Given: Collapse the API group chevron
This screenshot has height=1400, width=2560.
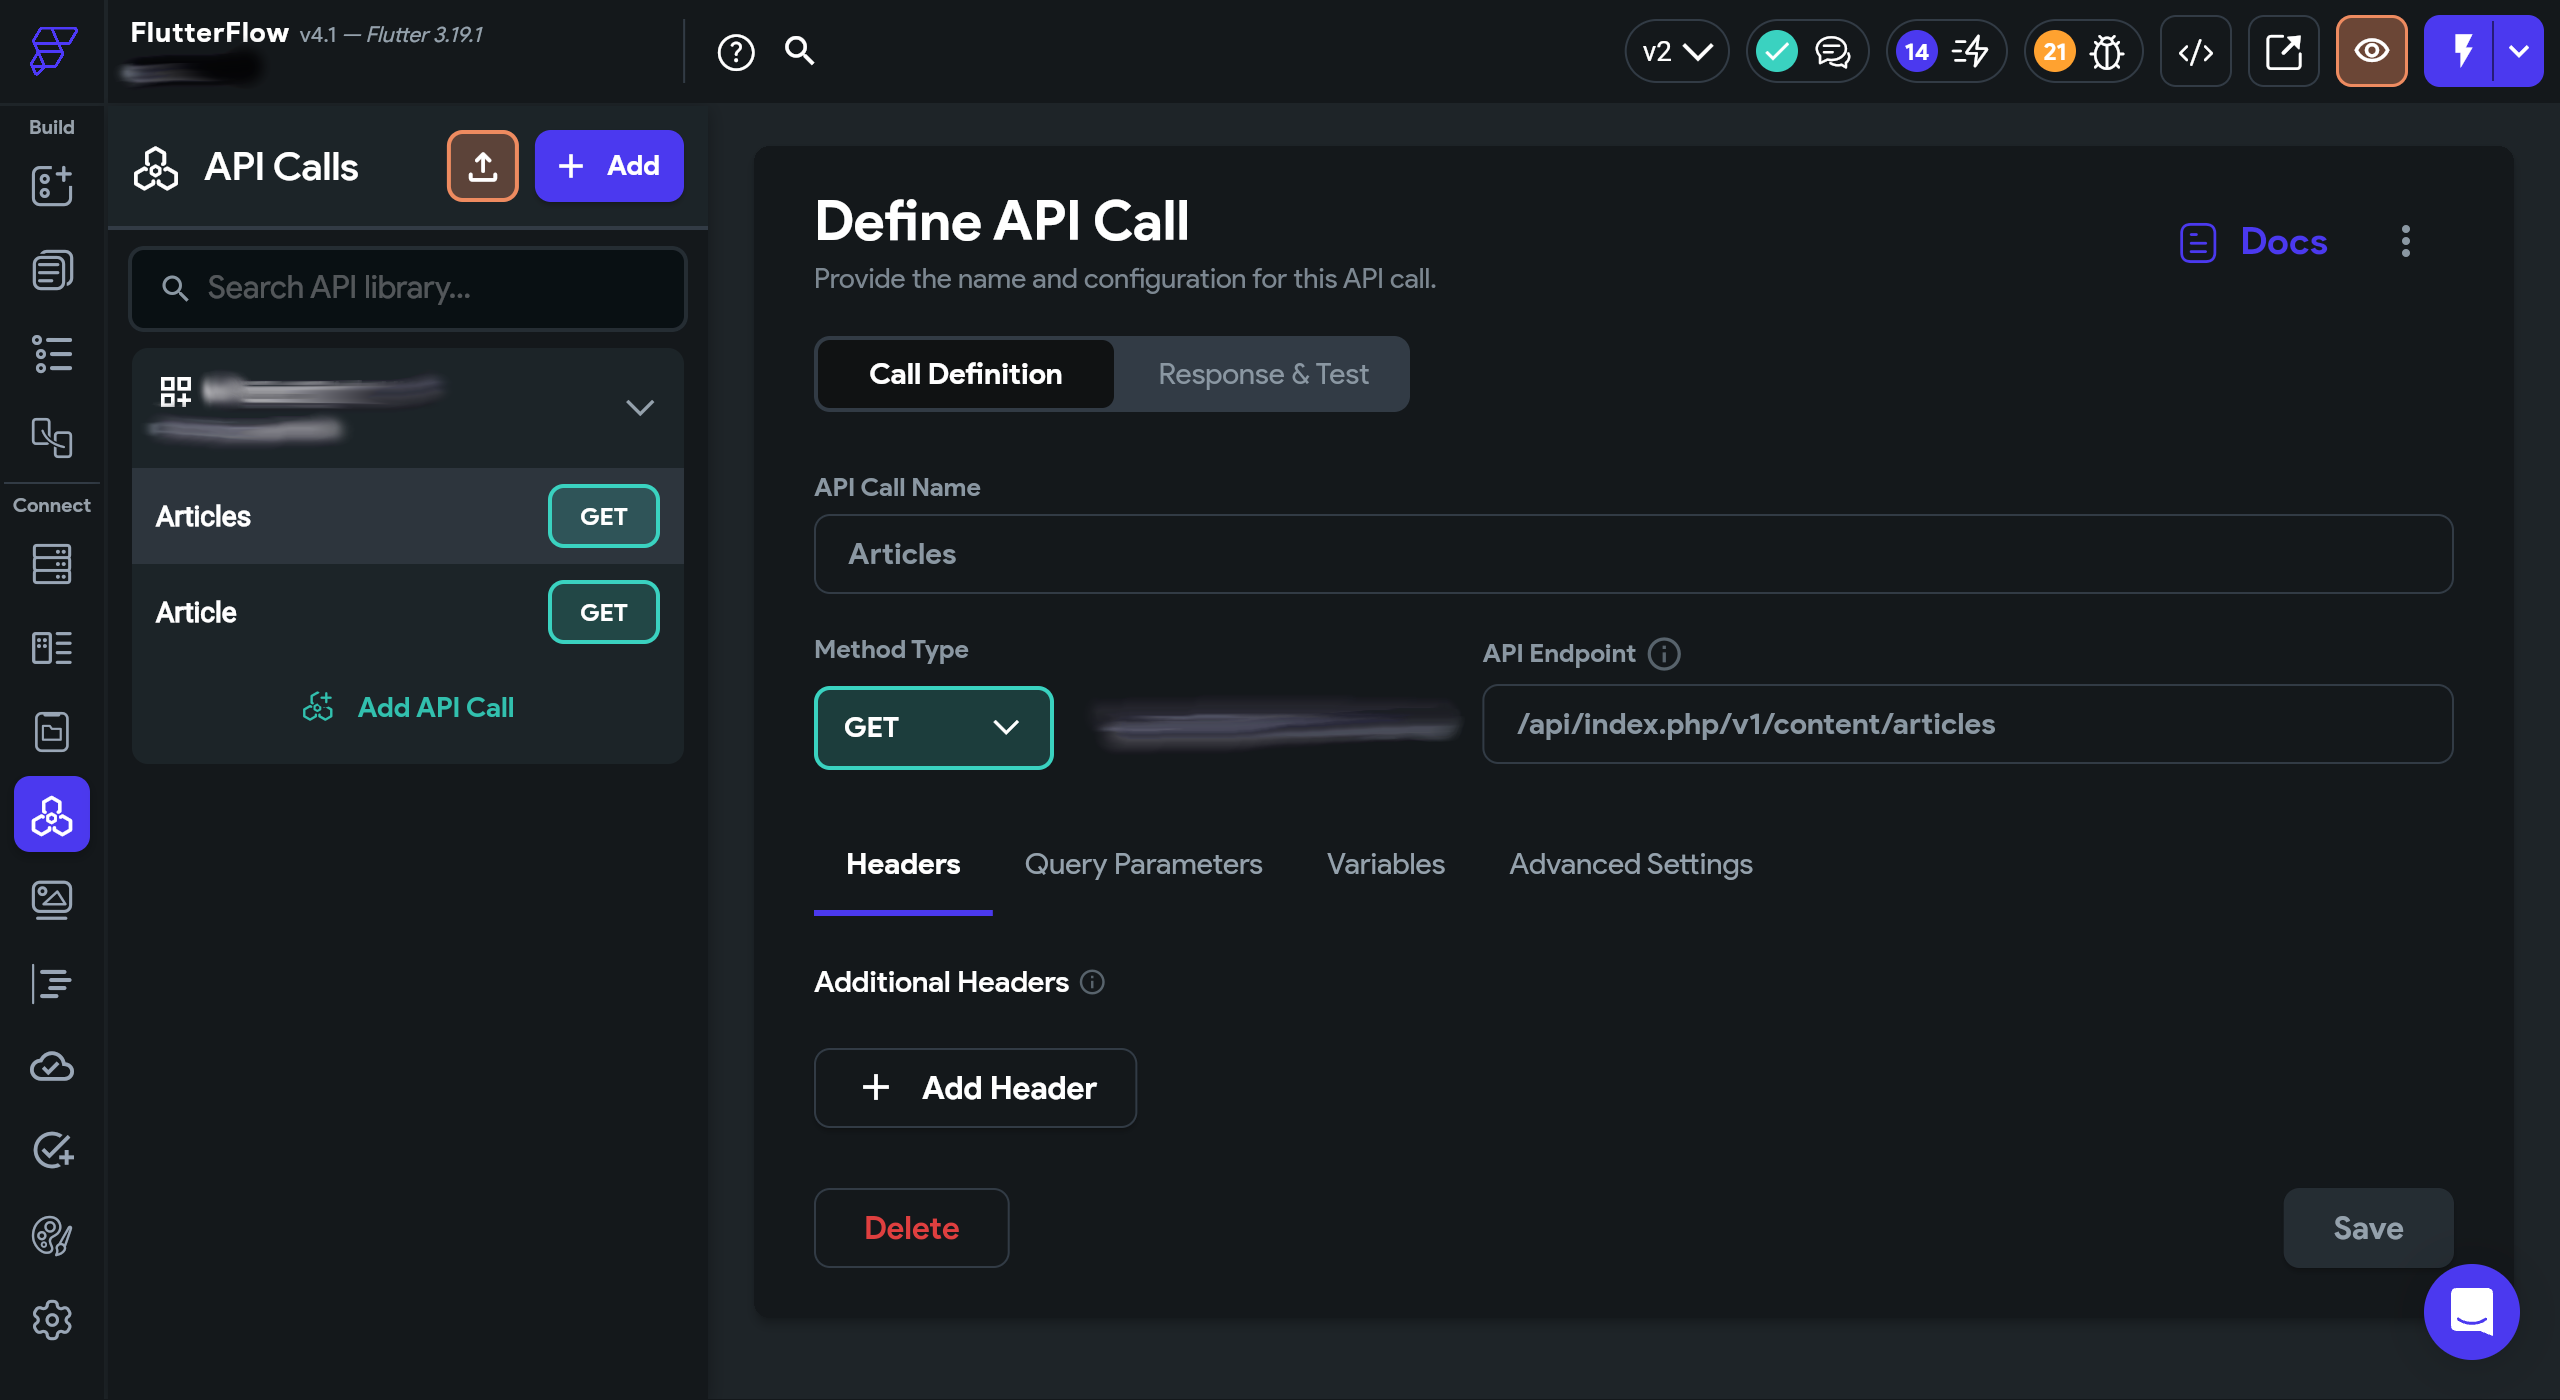Looking at the screenshot, I should click(x=640, y=407).
